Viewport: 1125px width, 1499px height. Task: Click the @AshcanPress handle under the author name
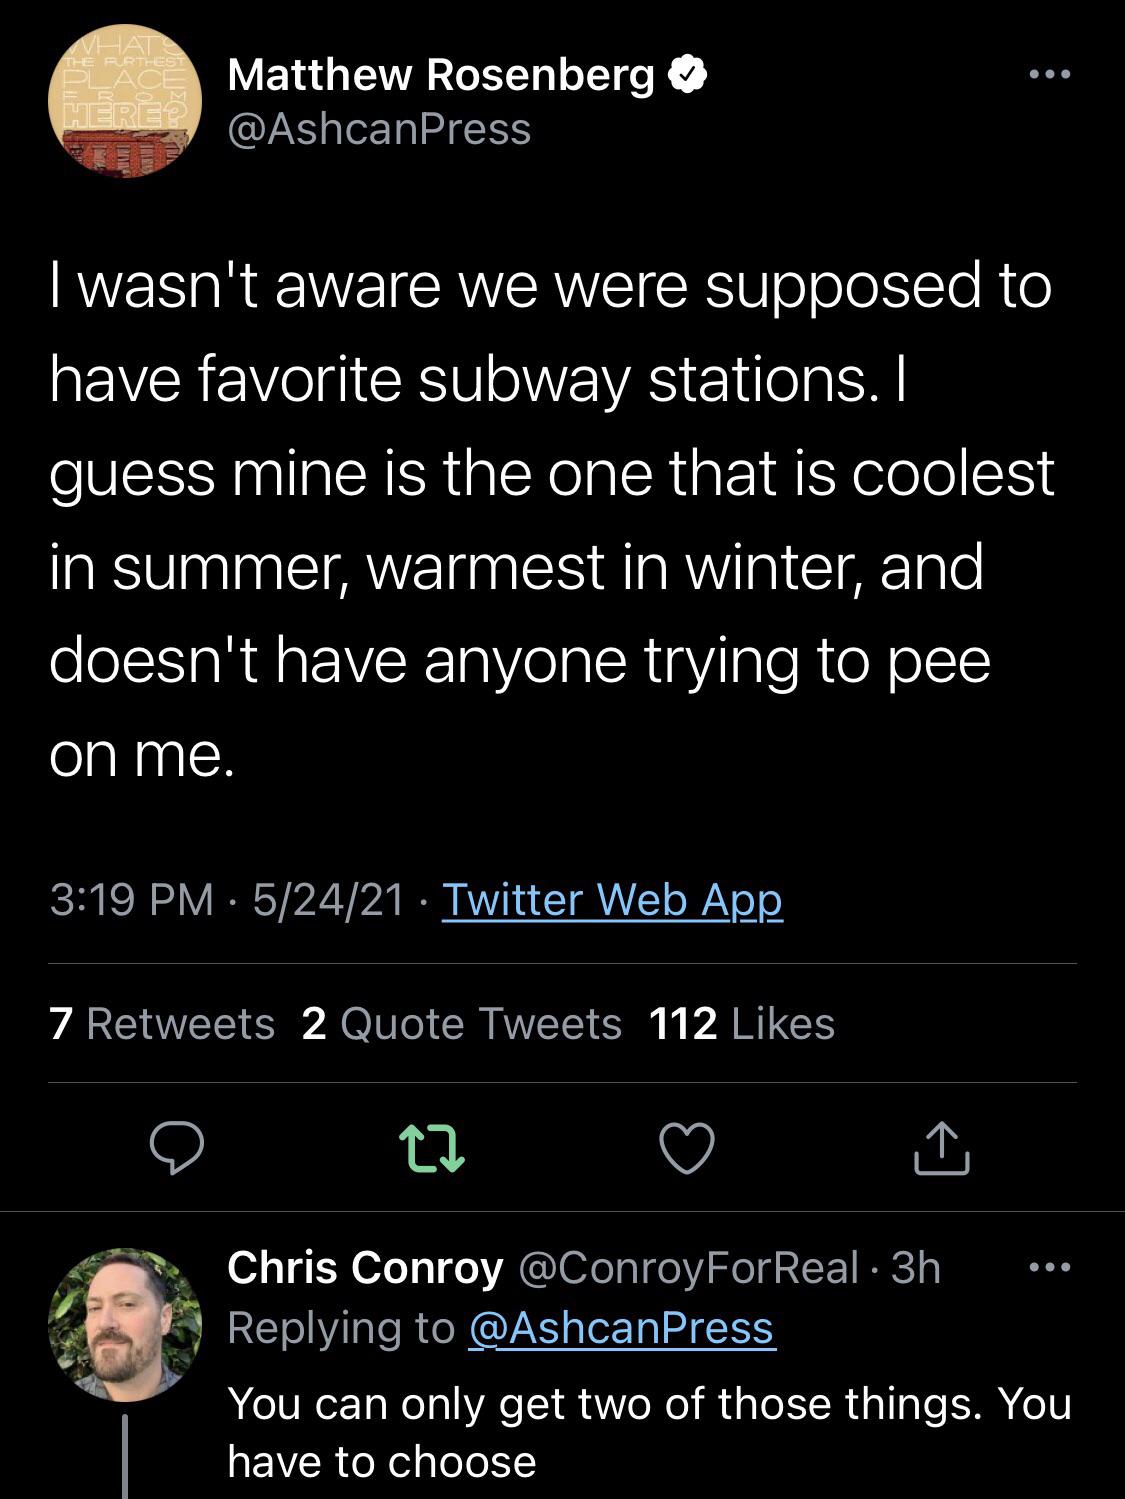click(x=378, y=127)
